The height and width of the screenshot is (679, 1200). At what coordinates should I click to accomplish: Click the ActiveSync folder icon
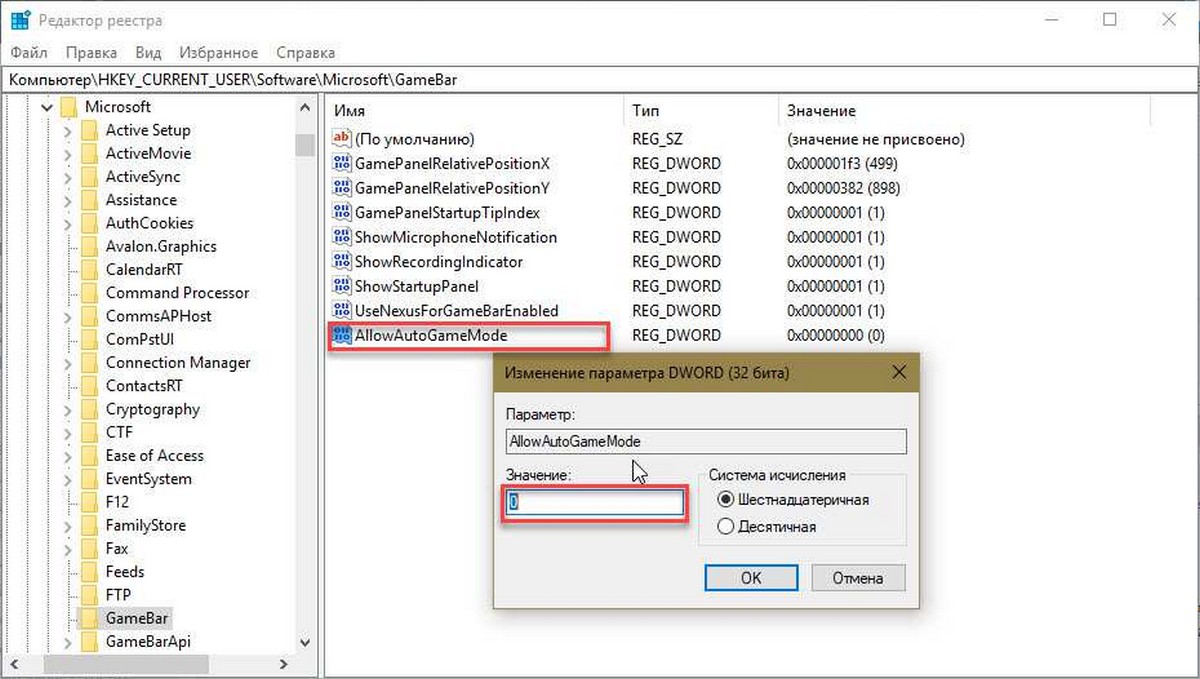click(x=89, y=176)
